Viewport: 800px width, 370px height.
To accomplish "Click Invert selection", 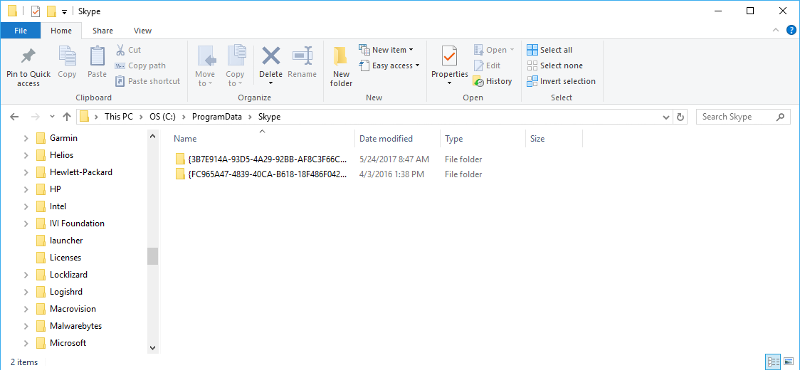I will (561, 81).
